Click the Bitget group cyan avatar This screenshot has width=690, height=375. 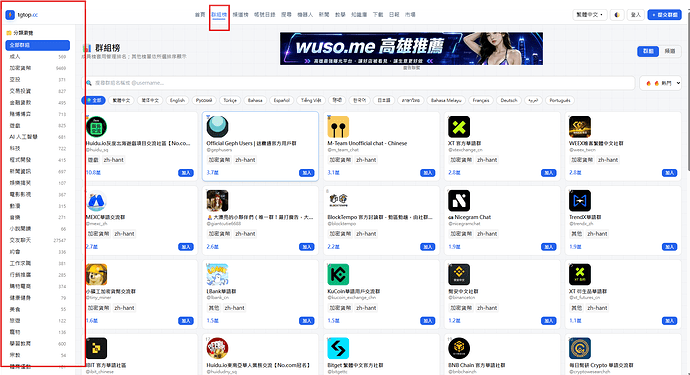pyautogui.click(x=338, y=349)
